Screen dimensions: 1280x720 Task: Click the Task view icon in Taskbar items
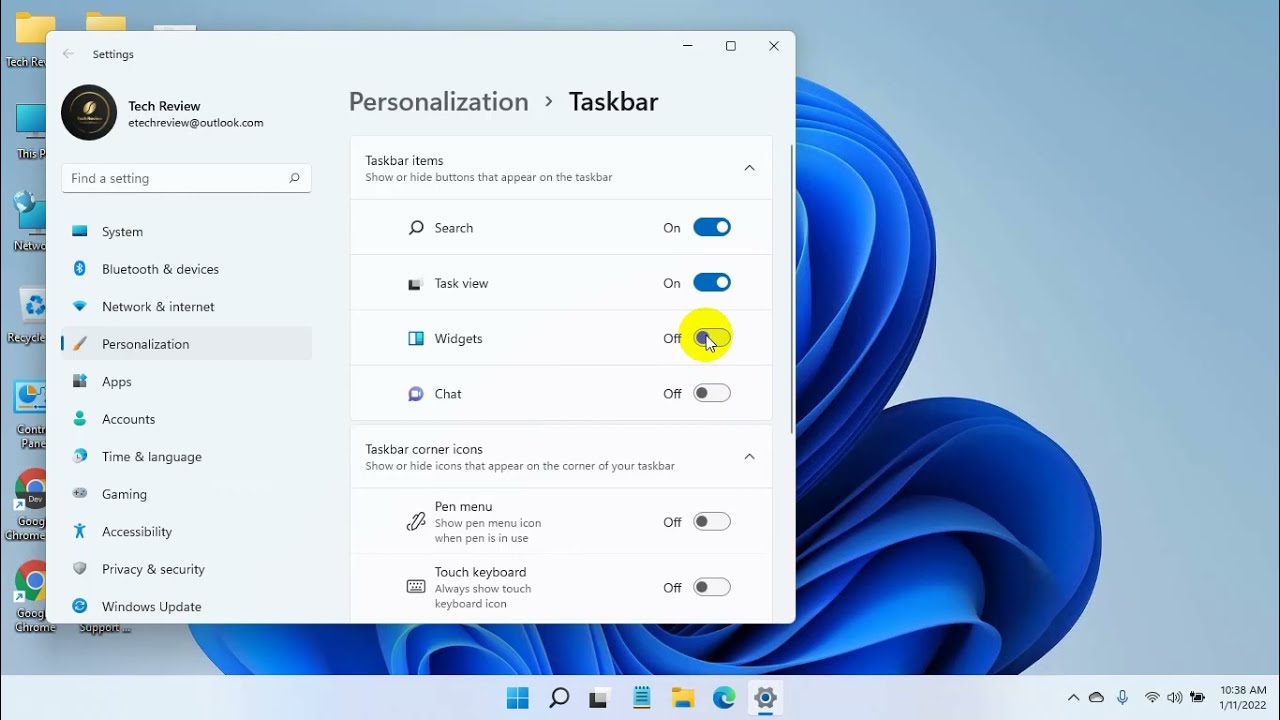[x=416, y=284]
